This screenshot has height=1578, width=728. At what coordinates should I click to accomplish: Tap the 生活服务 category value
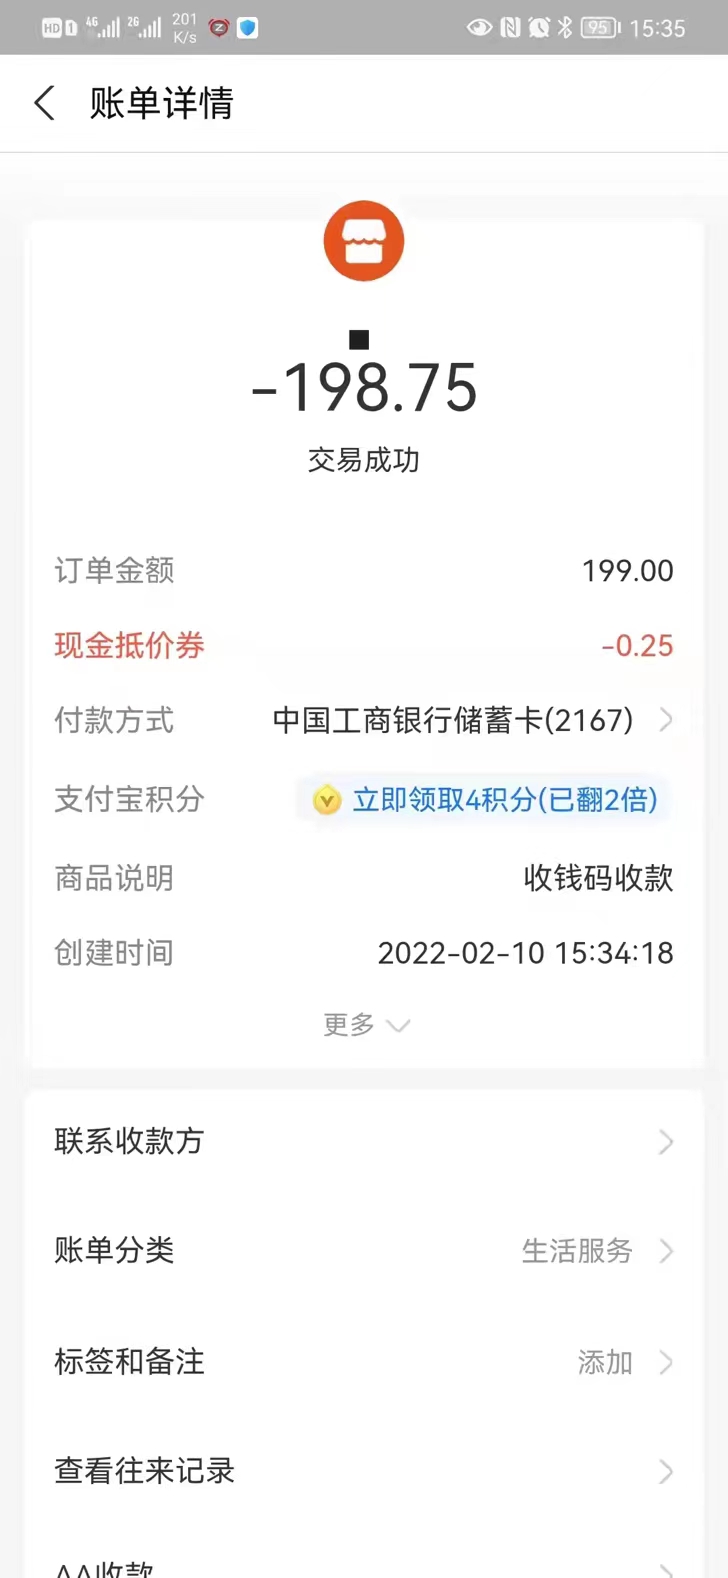[x=577, y=1251]
